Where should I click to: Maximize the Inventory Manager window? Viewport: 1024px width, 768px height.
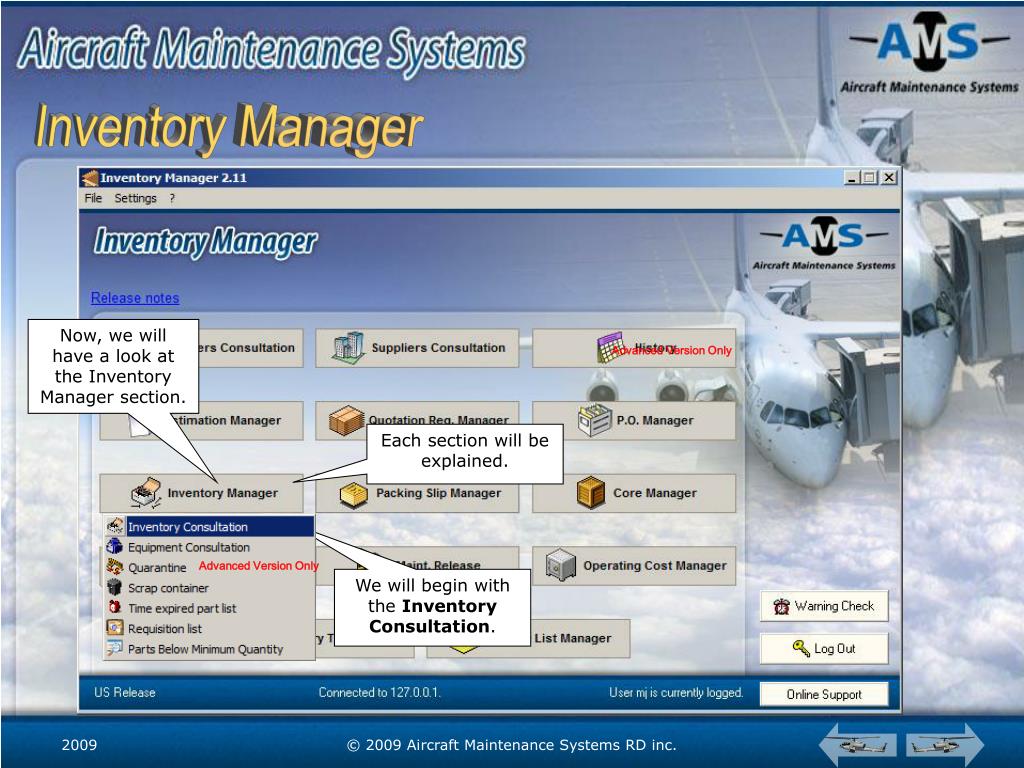click(x=869, y=177)
